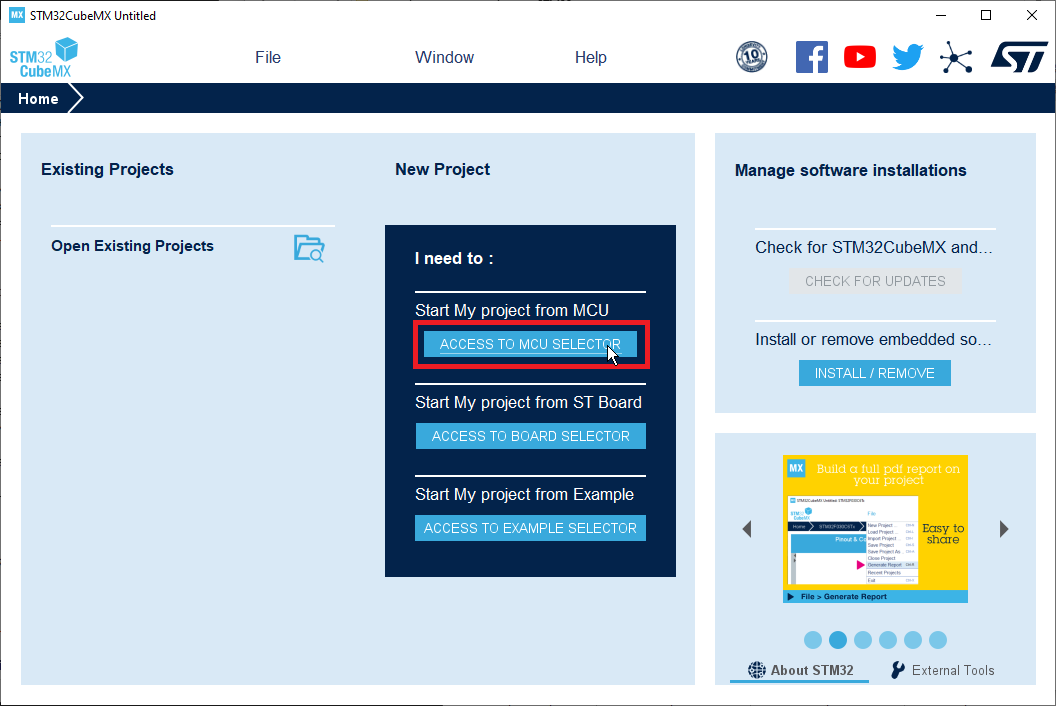
Task: Open the 10 years anniversary badge
Action: pyautogui.click(x=752, y=57)
